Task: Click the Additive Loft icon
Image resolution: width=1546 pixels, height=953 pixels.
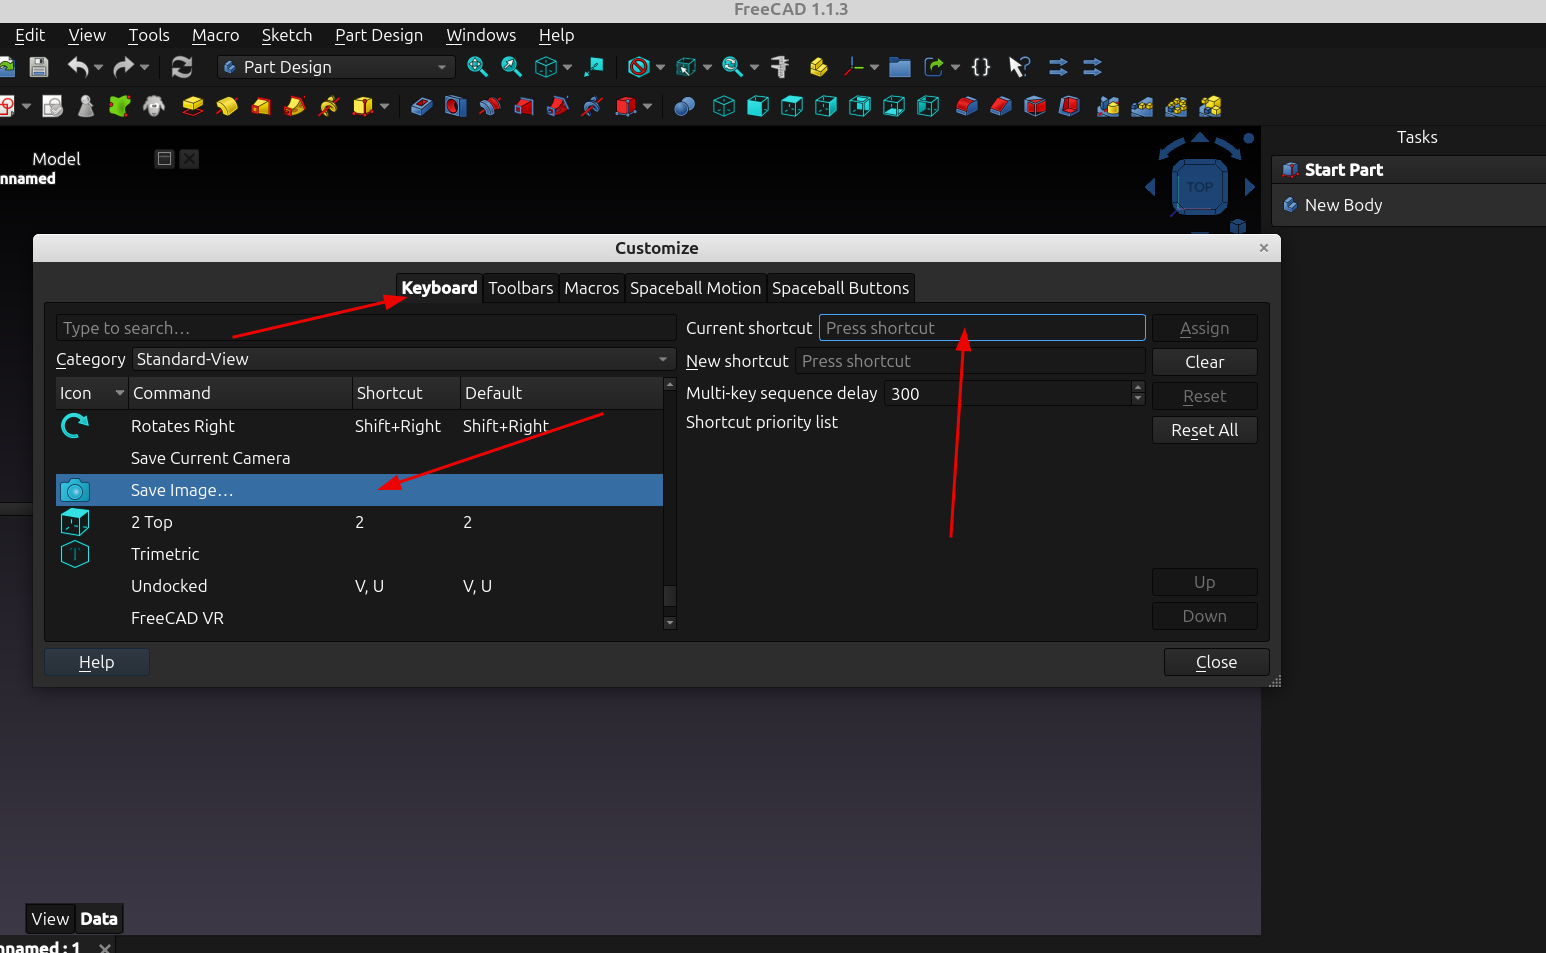Action: pyautogui.click(x=261, y=106)
